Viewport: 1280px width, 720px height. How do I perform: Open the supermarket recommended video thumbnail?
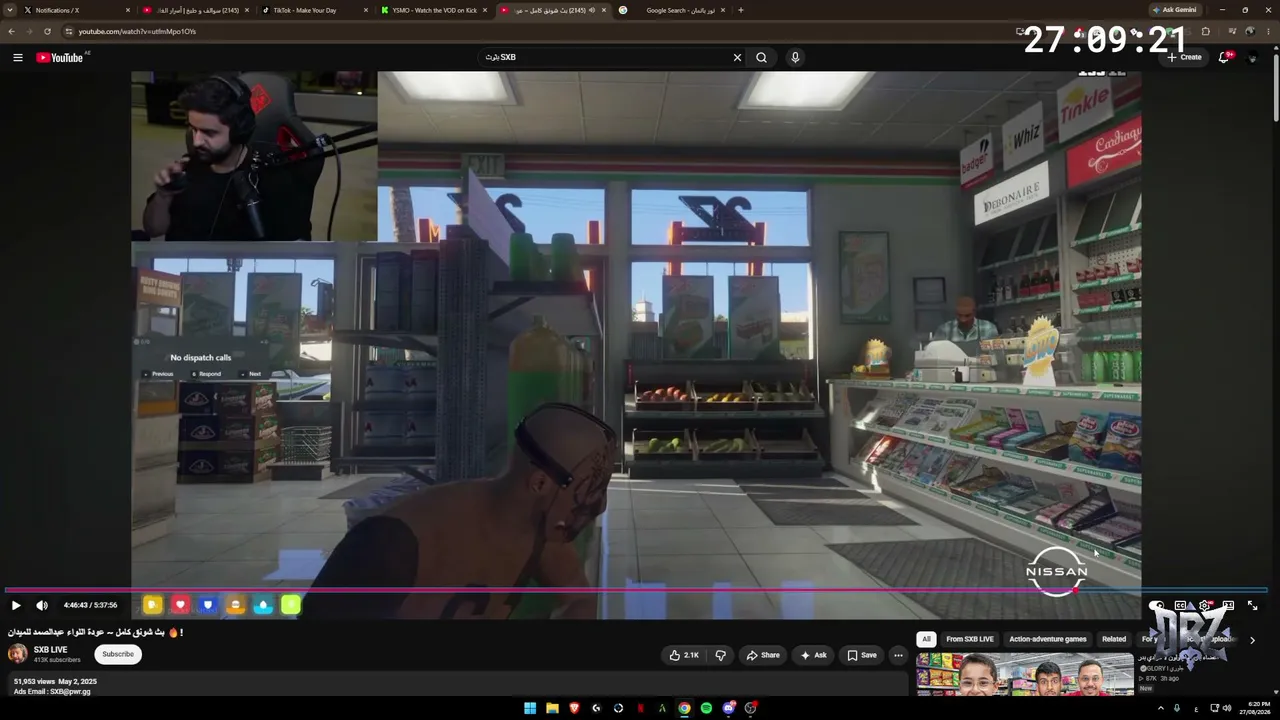[x=1025, y=674]
